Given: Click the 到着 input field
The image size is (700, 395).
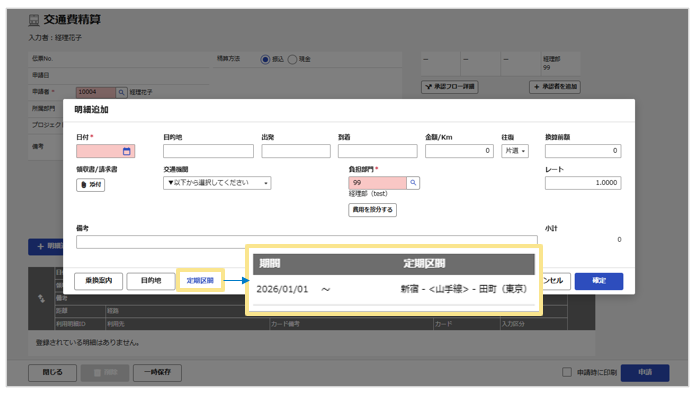Looking at the screenshot, I should [x=378, y=151].
